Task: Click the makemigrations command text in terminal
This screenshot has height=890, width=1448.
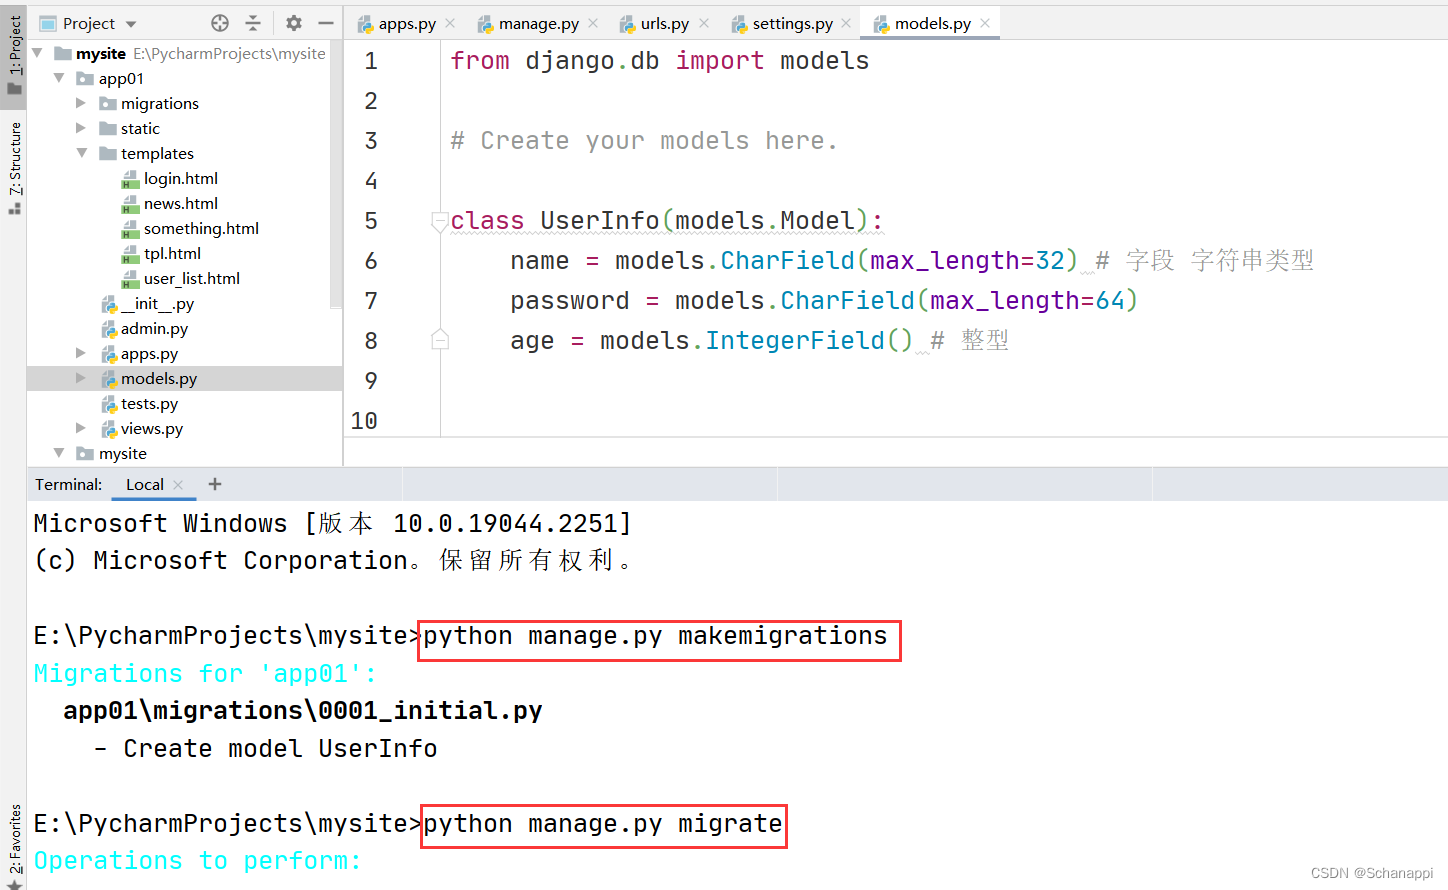Action: pos(655,636)
